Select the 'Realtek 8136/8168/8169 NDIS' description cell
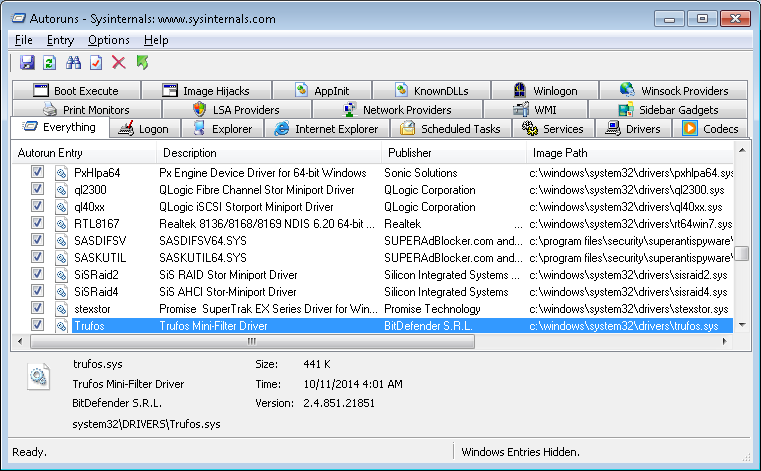The height and width of the screenshot is (471, 761). [x=267, y=224]
